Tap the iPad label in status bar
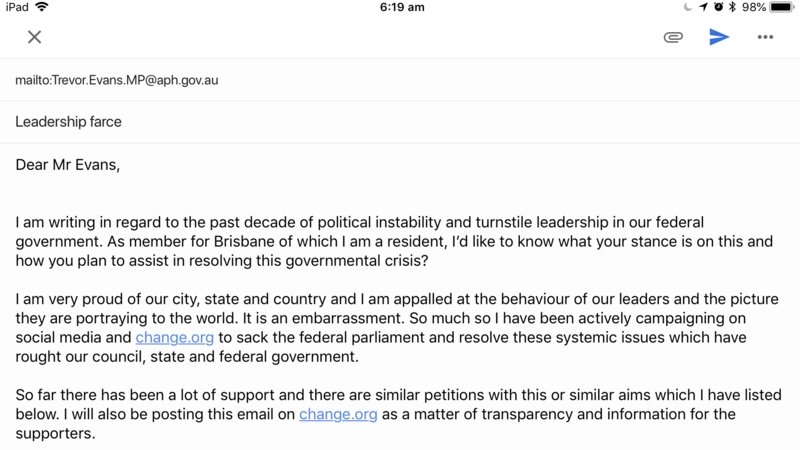 click(x=16, y=7)
